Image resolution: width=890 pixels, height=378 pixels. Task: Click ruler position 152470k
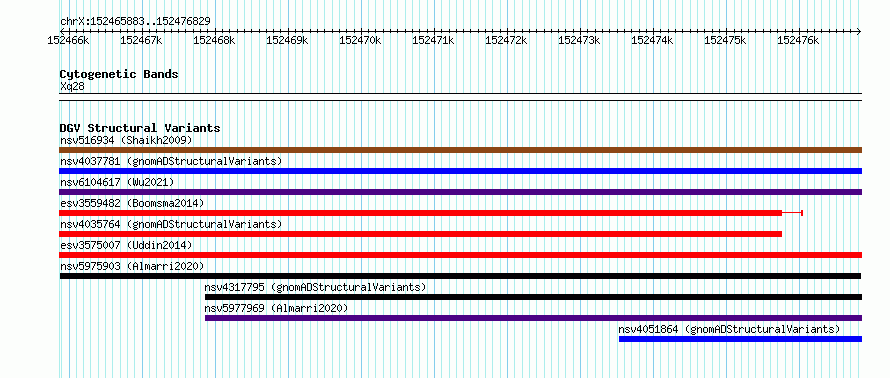coord(361,40)
